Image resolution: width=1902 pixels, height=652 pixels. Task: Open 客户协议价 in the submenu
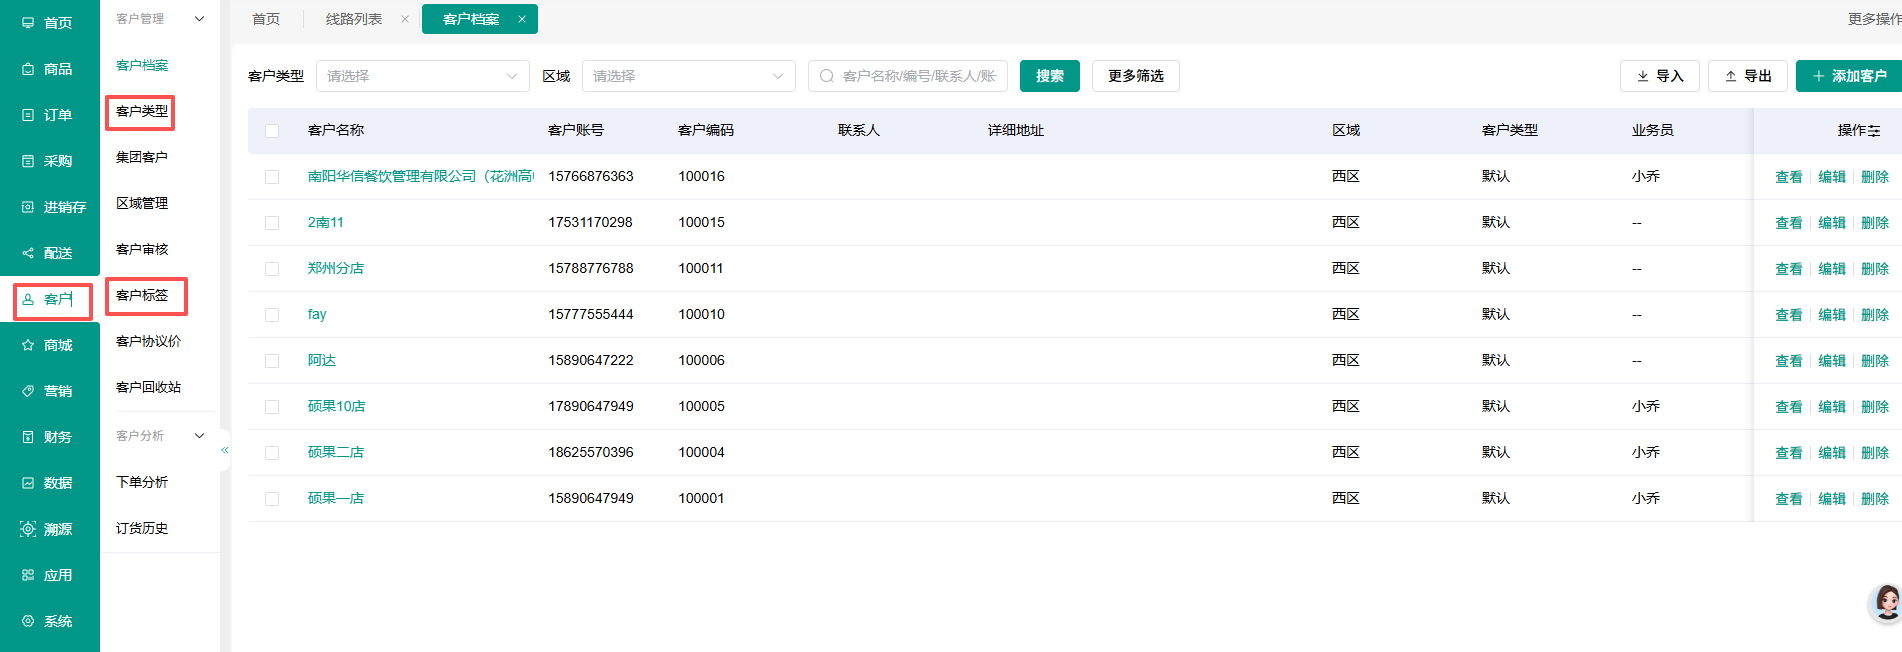pos(149,341)
